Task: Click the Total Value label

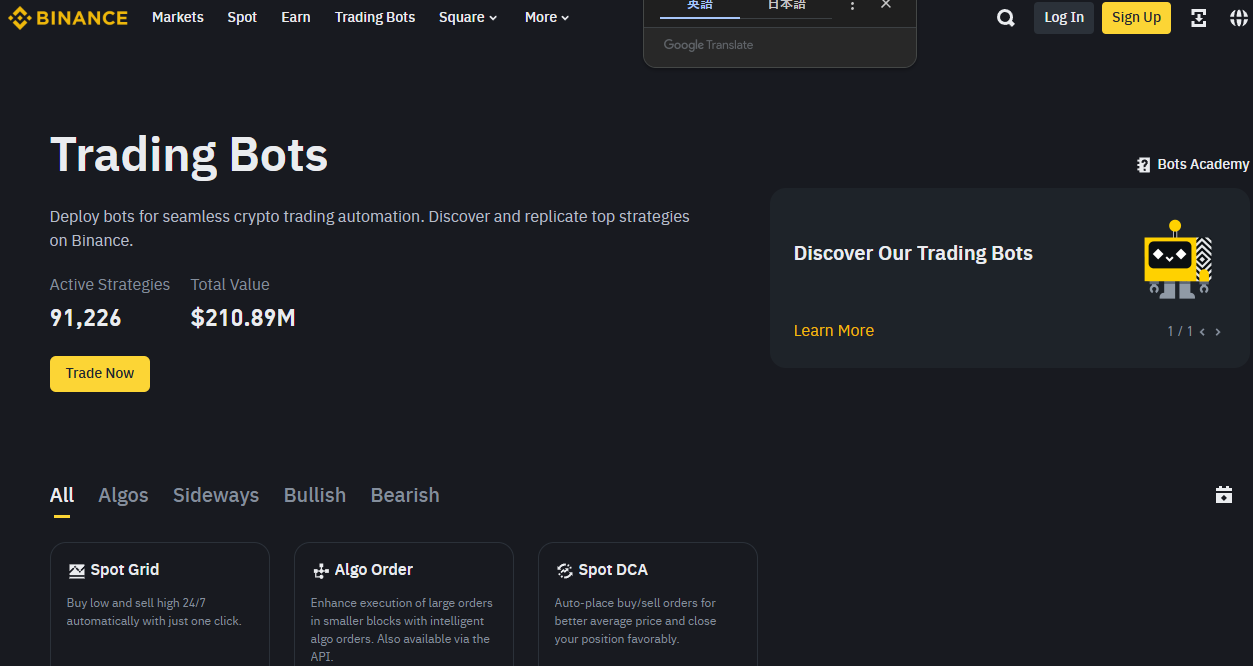Action: tap(230, 285)
